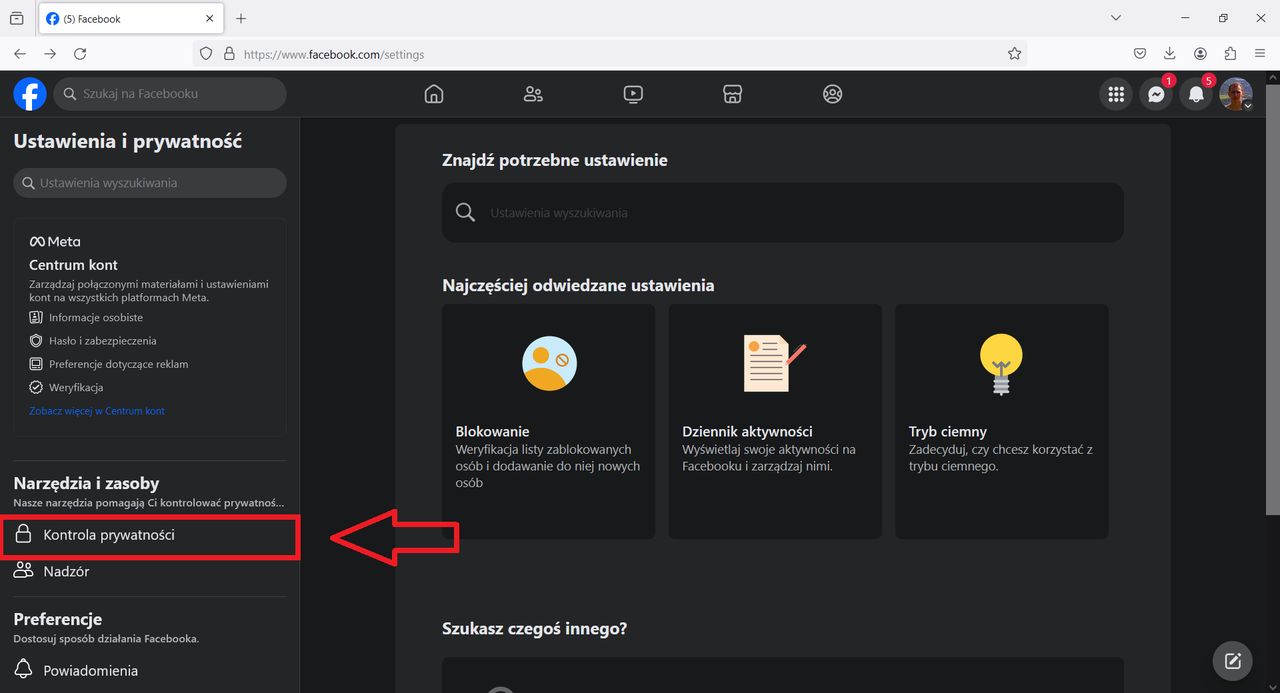The width and height of the screenshot is (1280, 693).
Task: Click the site lock icon in address bar
Action: (229, 54)
